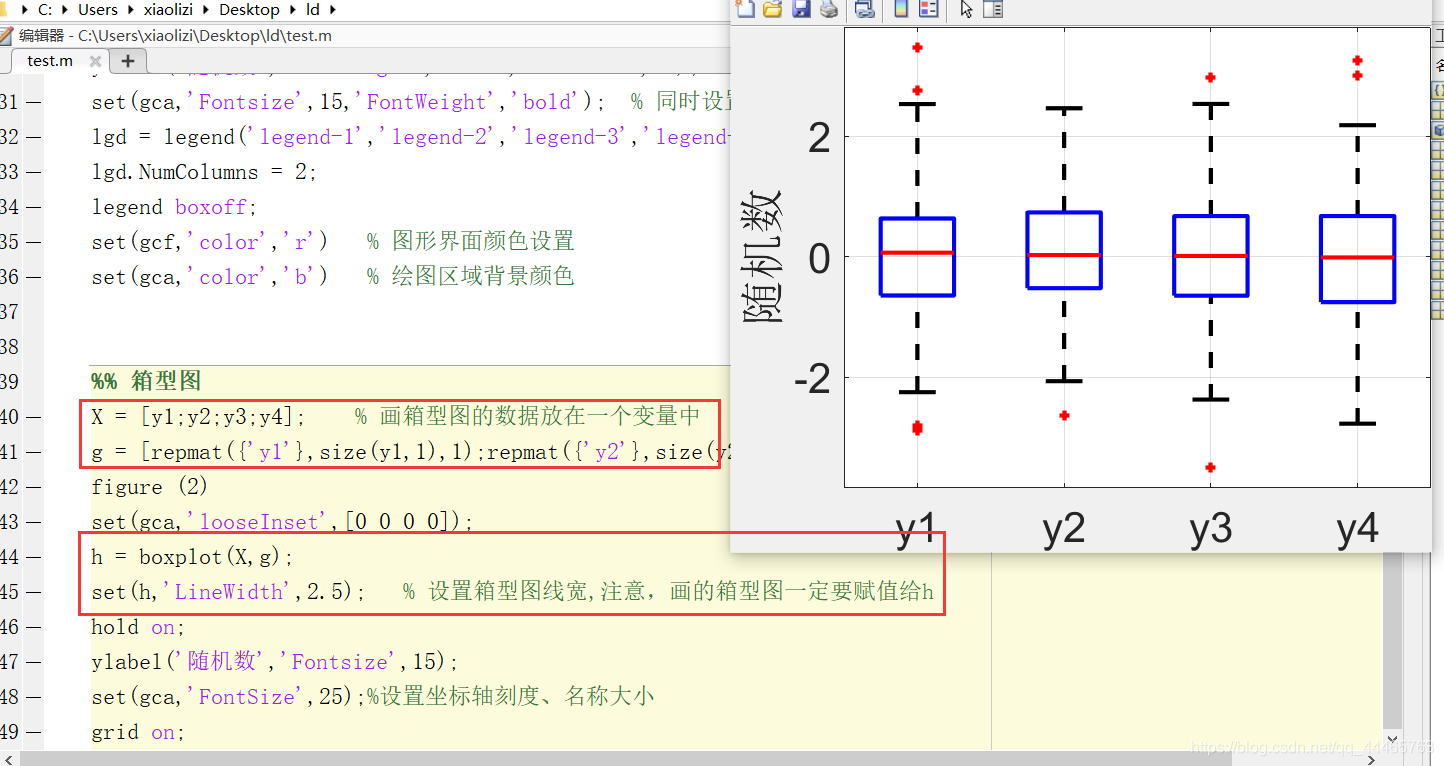
Task: Set a breakpoint at line 35 dash
Action: (x=34, y=242)
